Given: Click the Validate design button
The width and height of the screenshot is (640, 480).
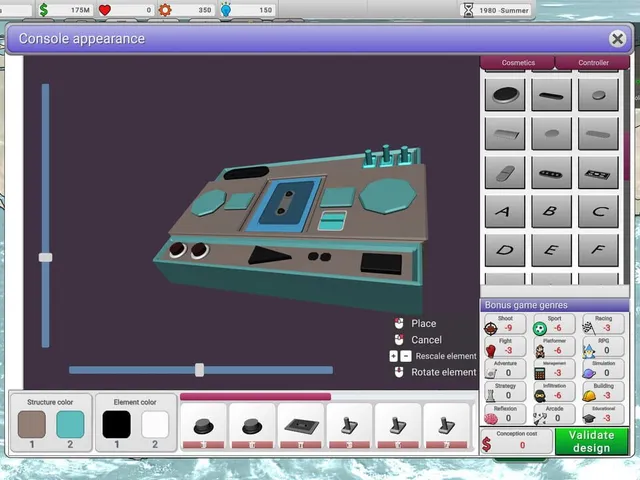Looking at the screenshot, I should coord(591,441).
